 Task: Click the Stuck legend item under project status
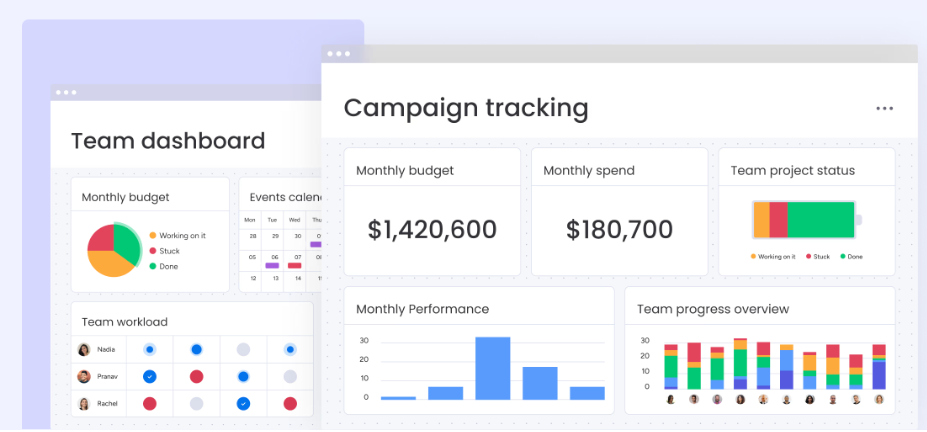coord(817,257)
